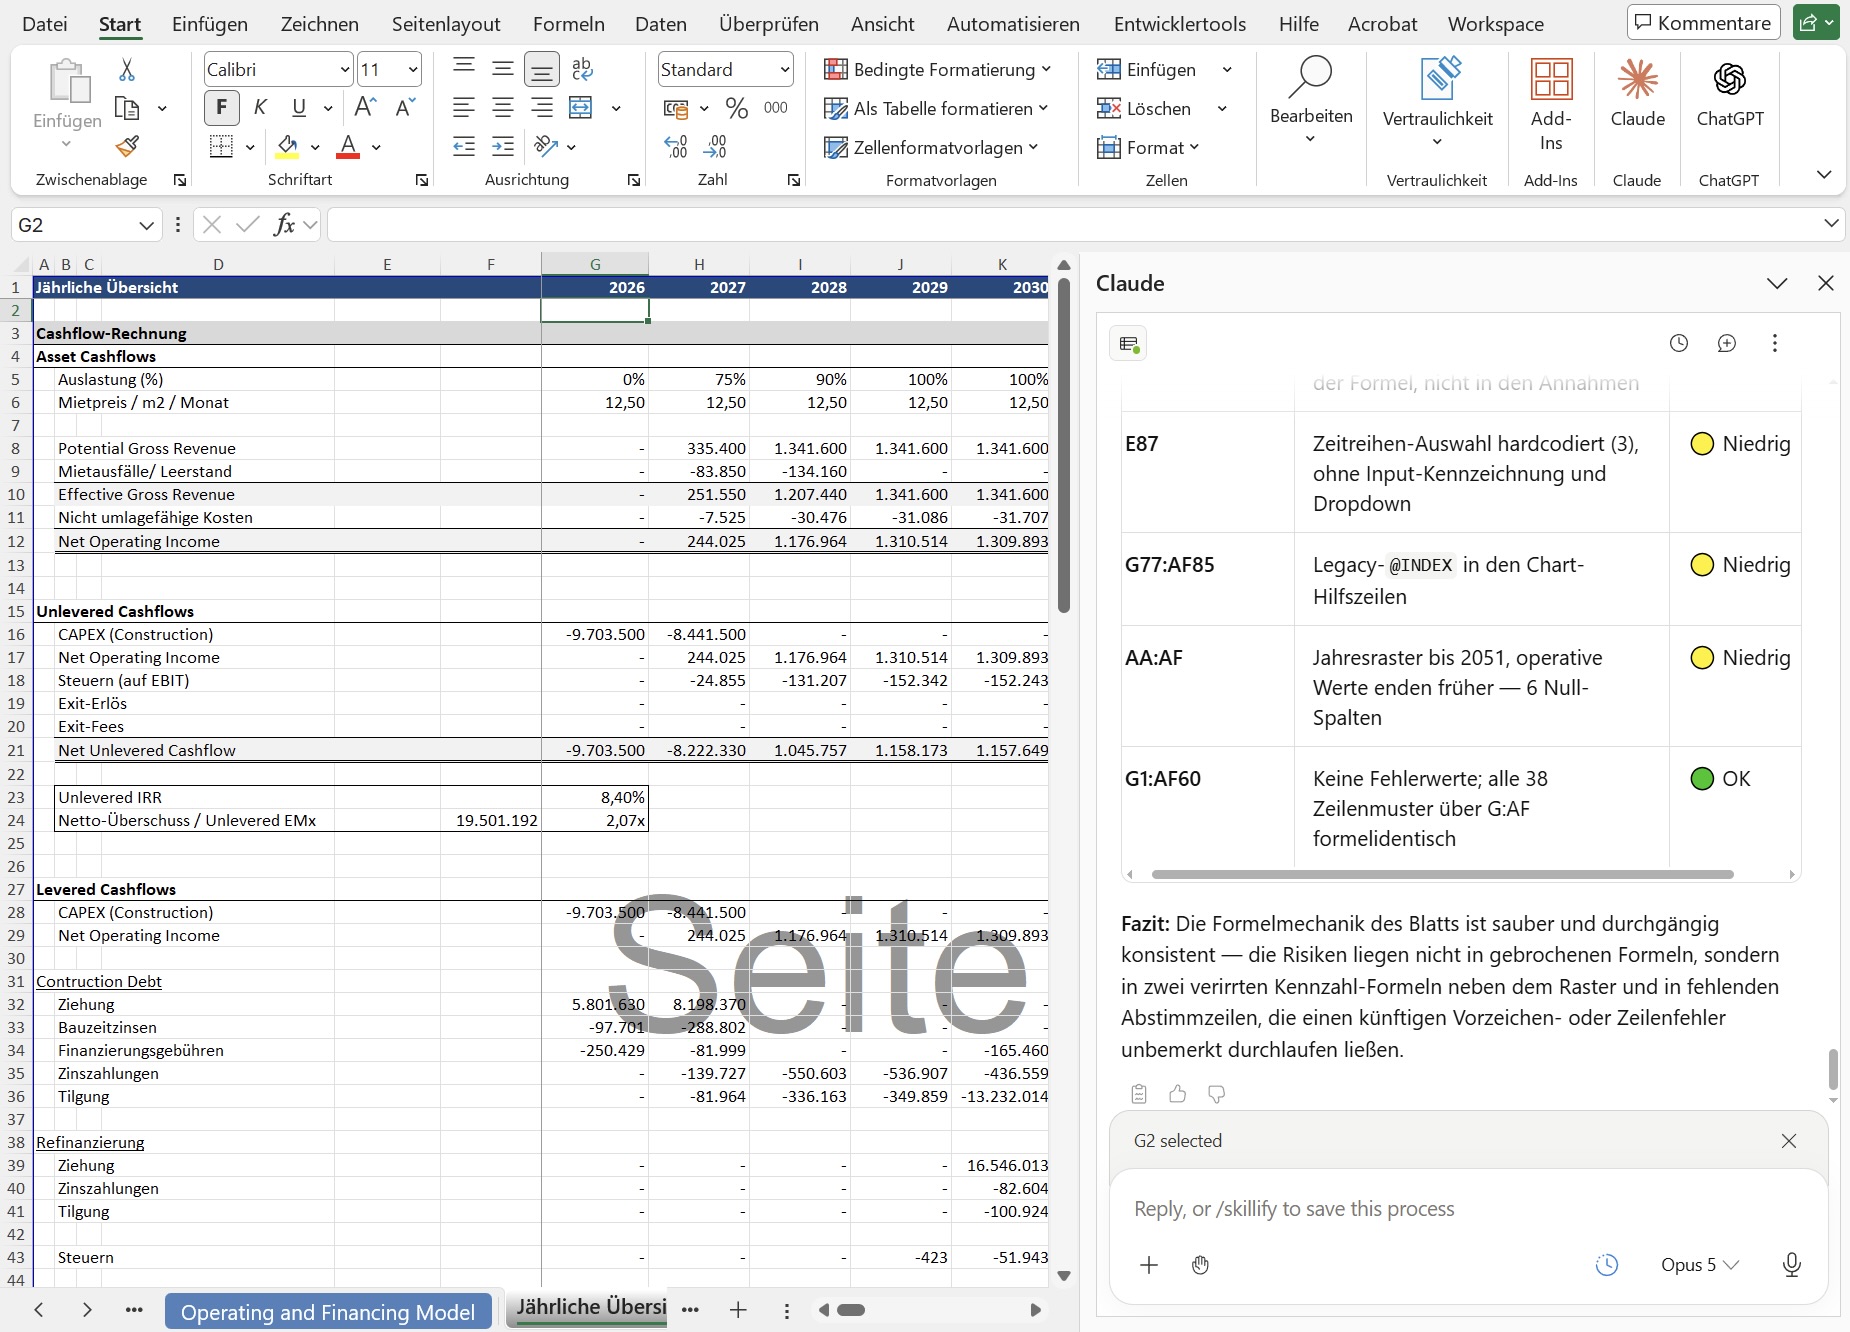Open chat history clock icon in Claude pane
1850x1332 pixels.
pyautogui.click(x=1679, y=343)
